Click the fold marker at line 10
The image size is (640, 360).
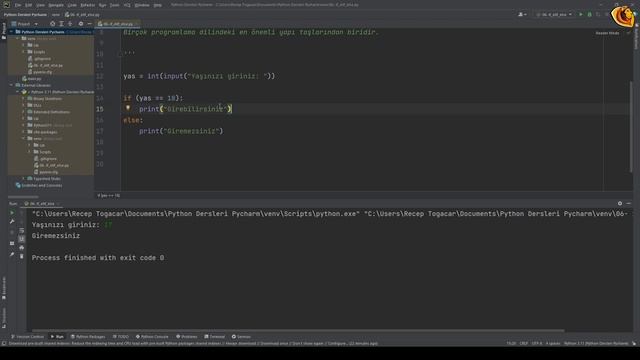(120, 54)
